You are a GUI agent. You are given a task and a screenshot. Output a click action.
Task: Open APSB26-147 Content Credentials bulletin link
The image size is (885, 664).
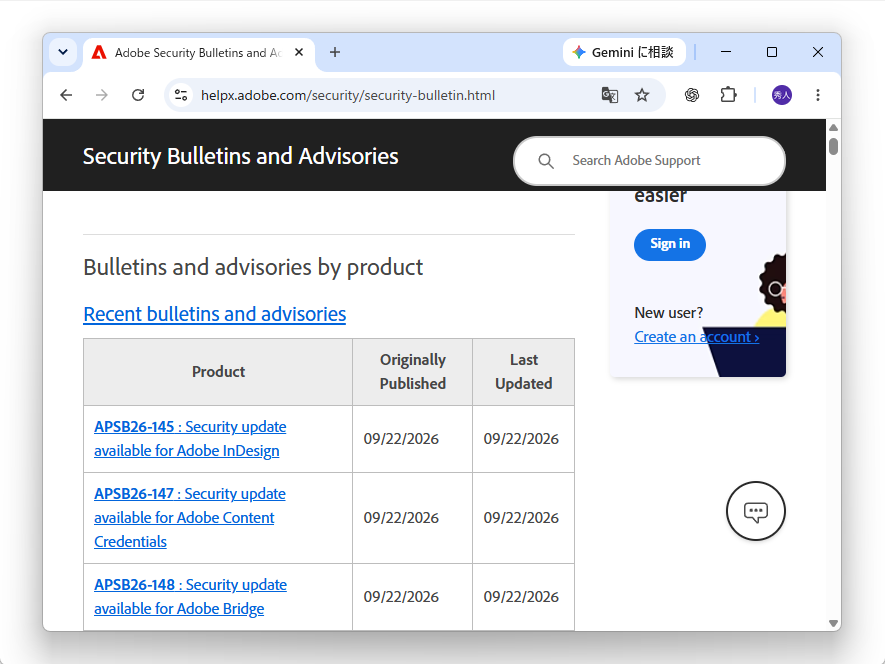pos(190,518)
